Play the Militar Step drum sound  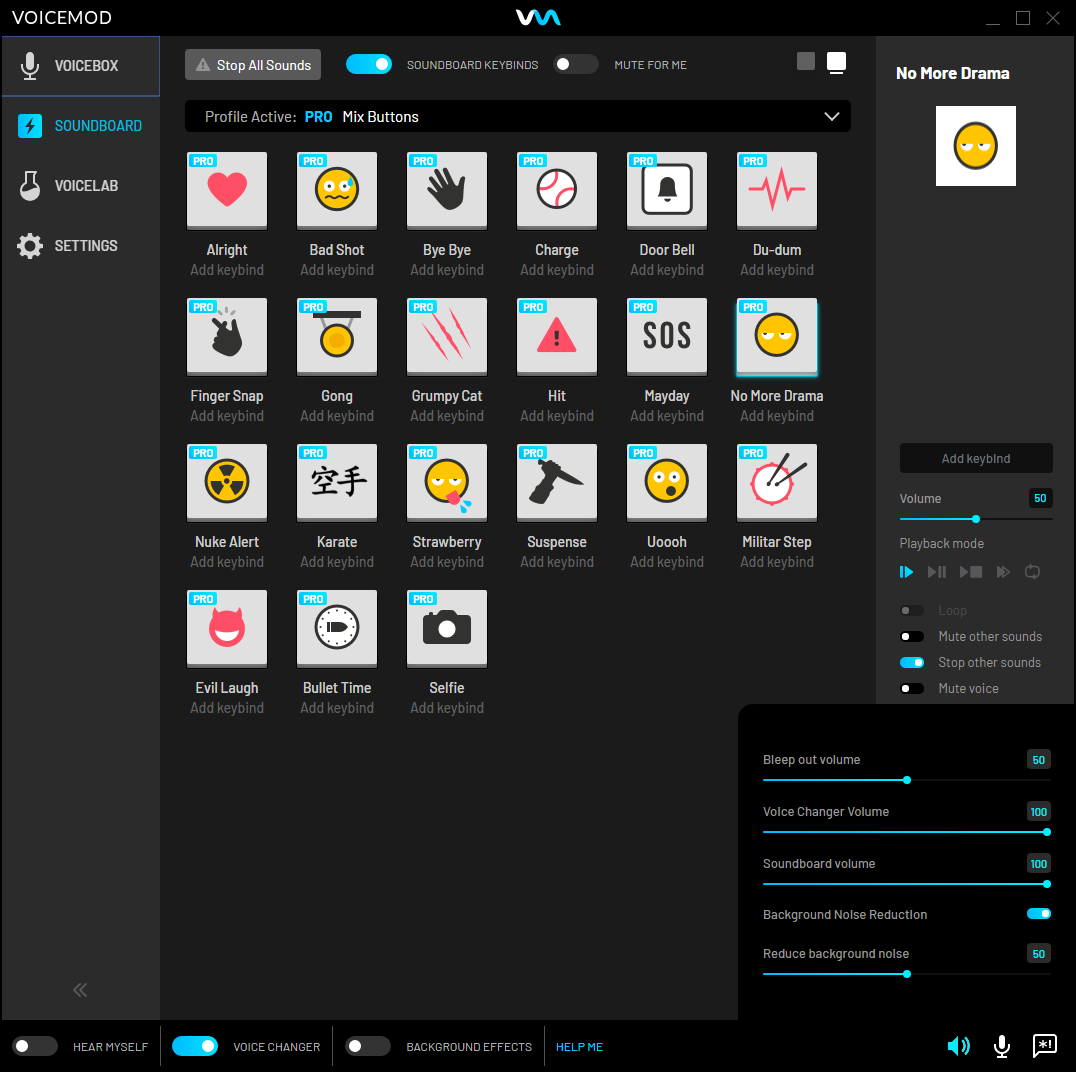pos(777,482)
